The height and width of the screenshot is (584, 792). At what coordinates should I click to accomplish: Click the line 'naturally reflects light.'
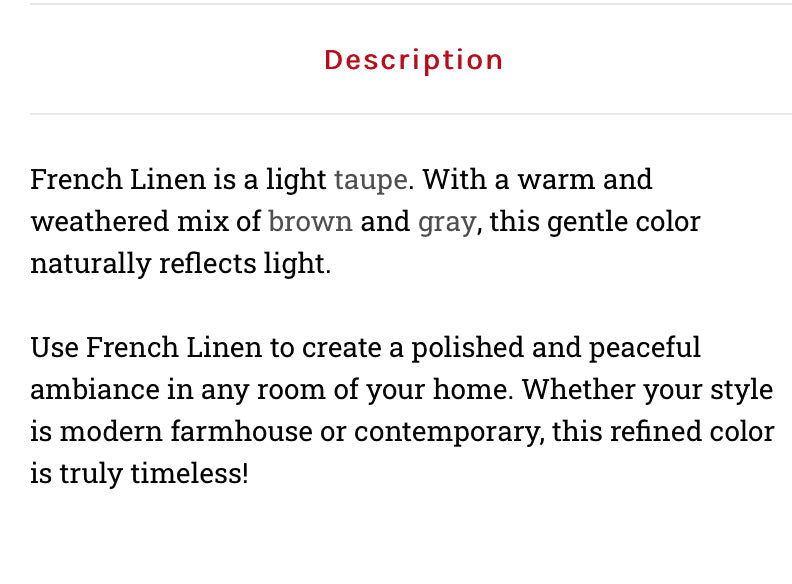[x=181, y=264]
